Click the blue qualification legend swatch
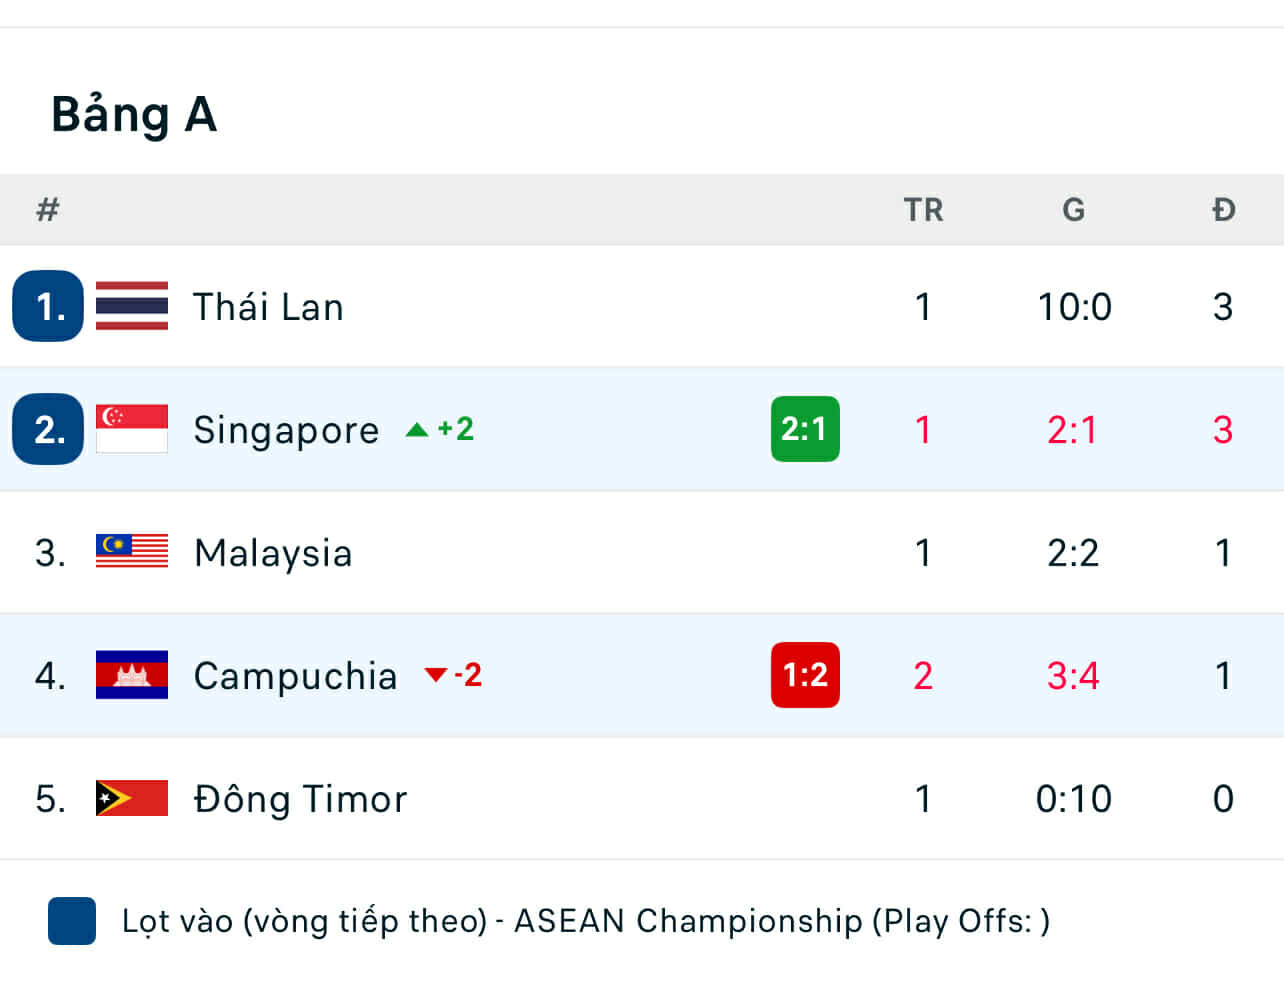The height and width of the screenshot is (986, 1284). 72,921
